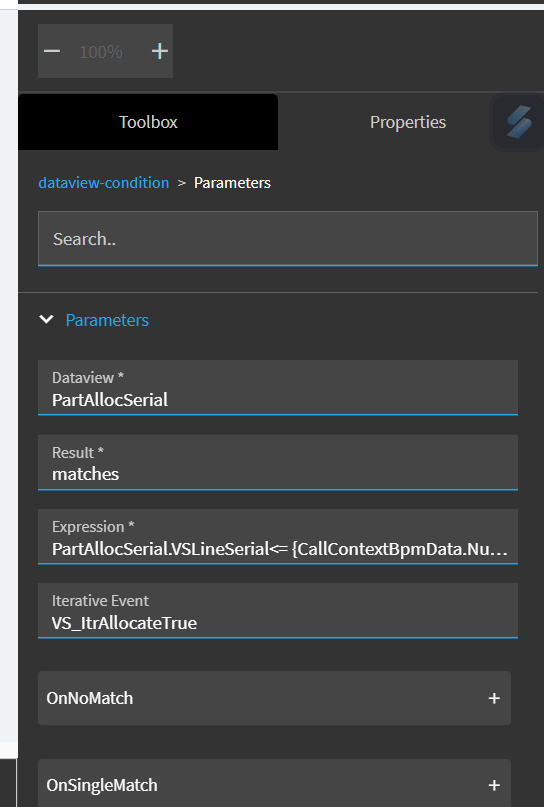
Task: Click the 100% zoom level indicator
Action: click(101, 51)
